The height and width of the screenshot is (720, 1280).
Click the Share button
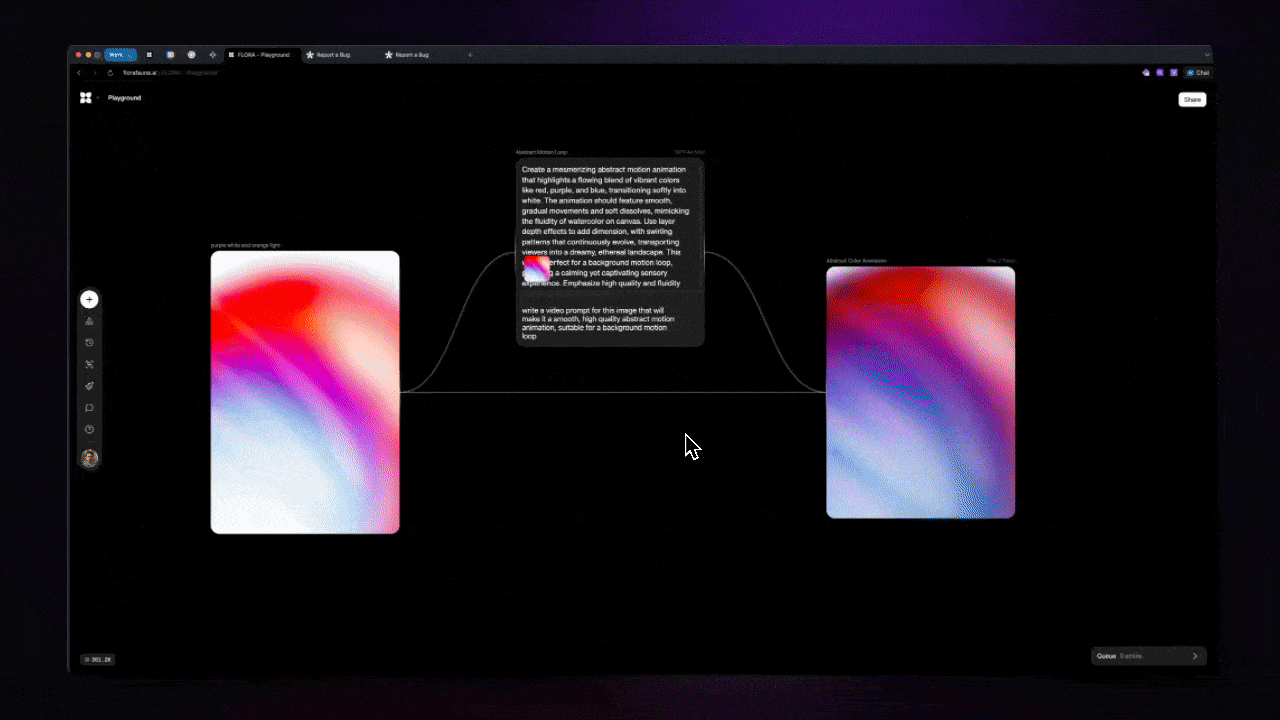click(1192, 99)
